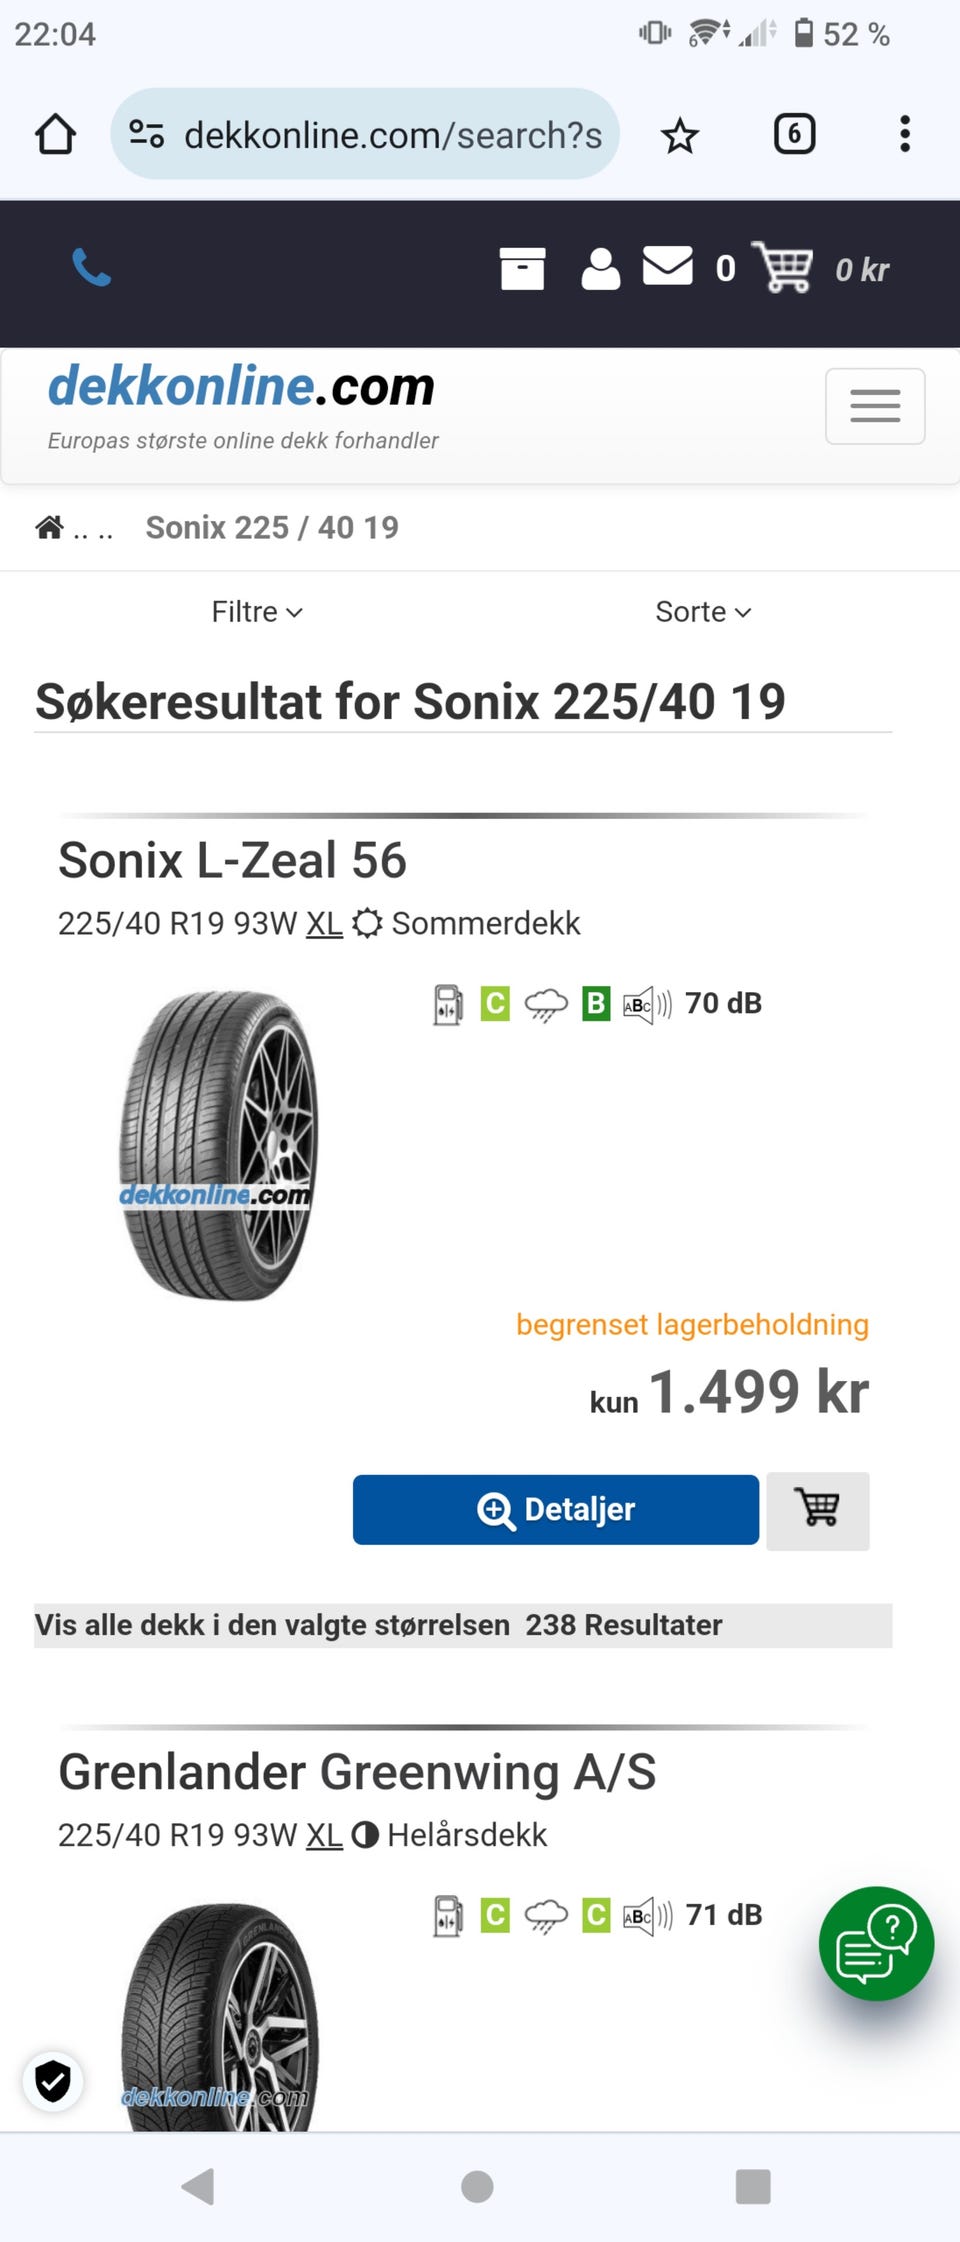Open the user account icon
This screenshot has height=2242, width=960.
coord(600,268)
